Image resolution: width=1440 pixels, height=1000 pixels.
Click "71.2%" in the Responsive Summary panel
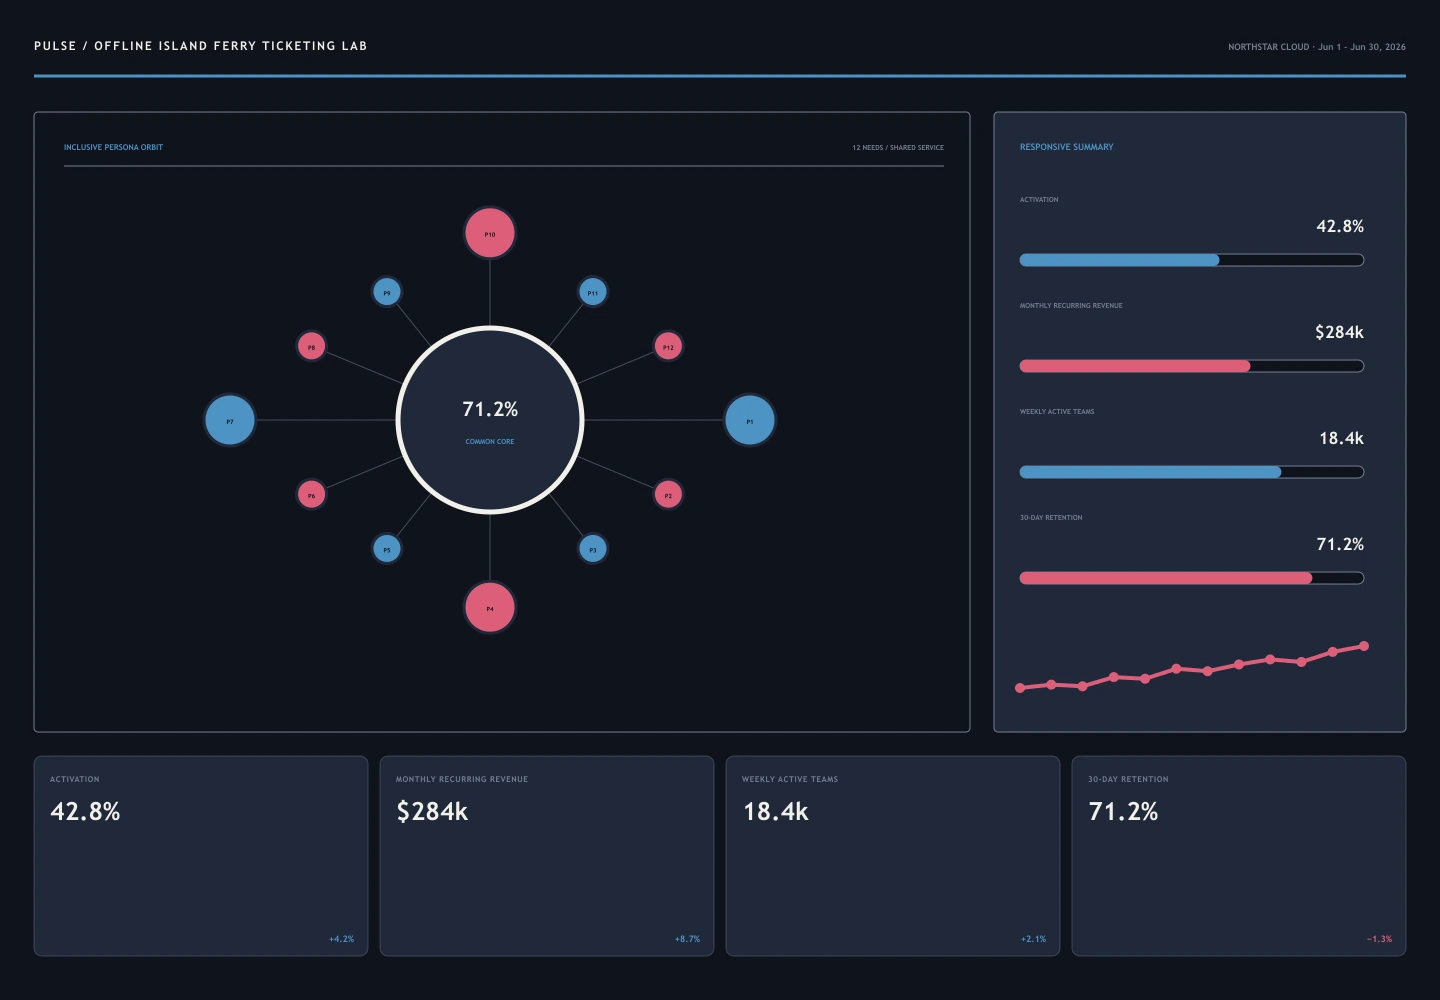(x=1340, y=544)
